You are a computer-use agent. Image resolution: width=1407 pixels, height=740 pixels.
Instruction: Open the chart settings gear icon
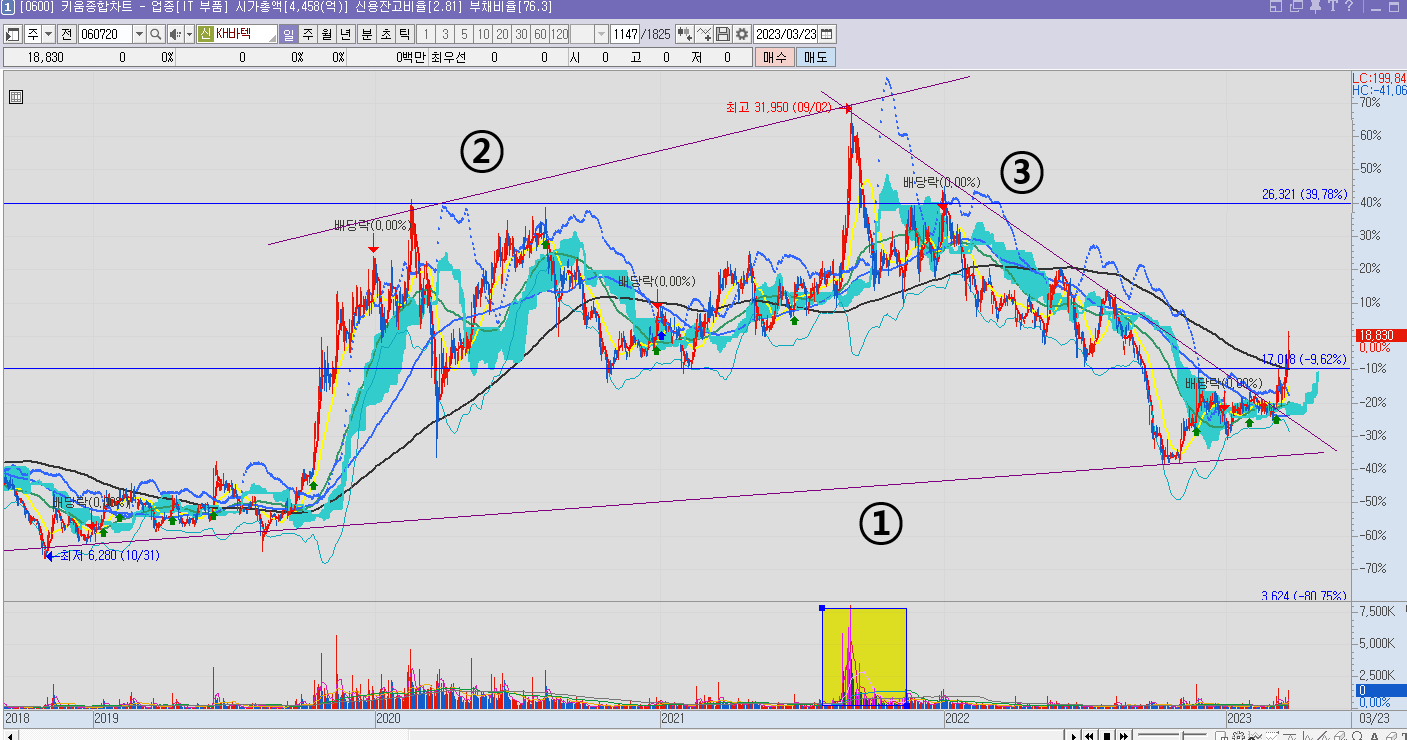tap(741, 34)
